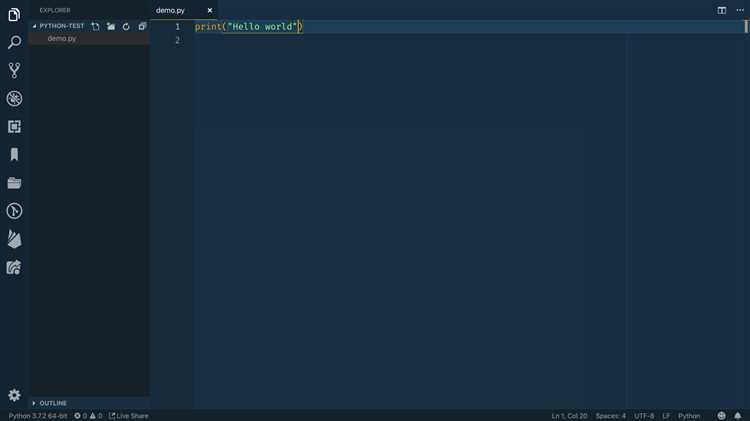The height and width of the screenshot is (421, 750).
Task: Change the LF end of line sequence
Action: click(x=666, y=416)
